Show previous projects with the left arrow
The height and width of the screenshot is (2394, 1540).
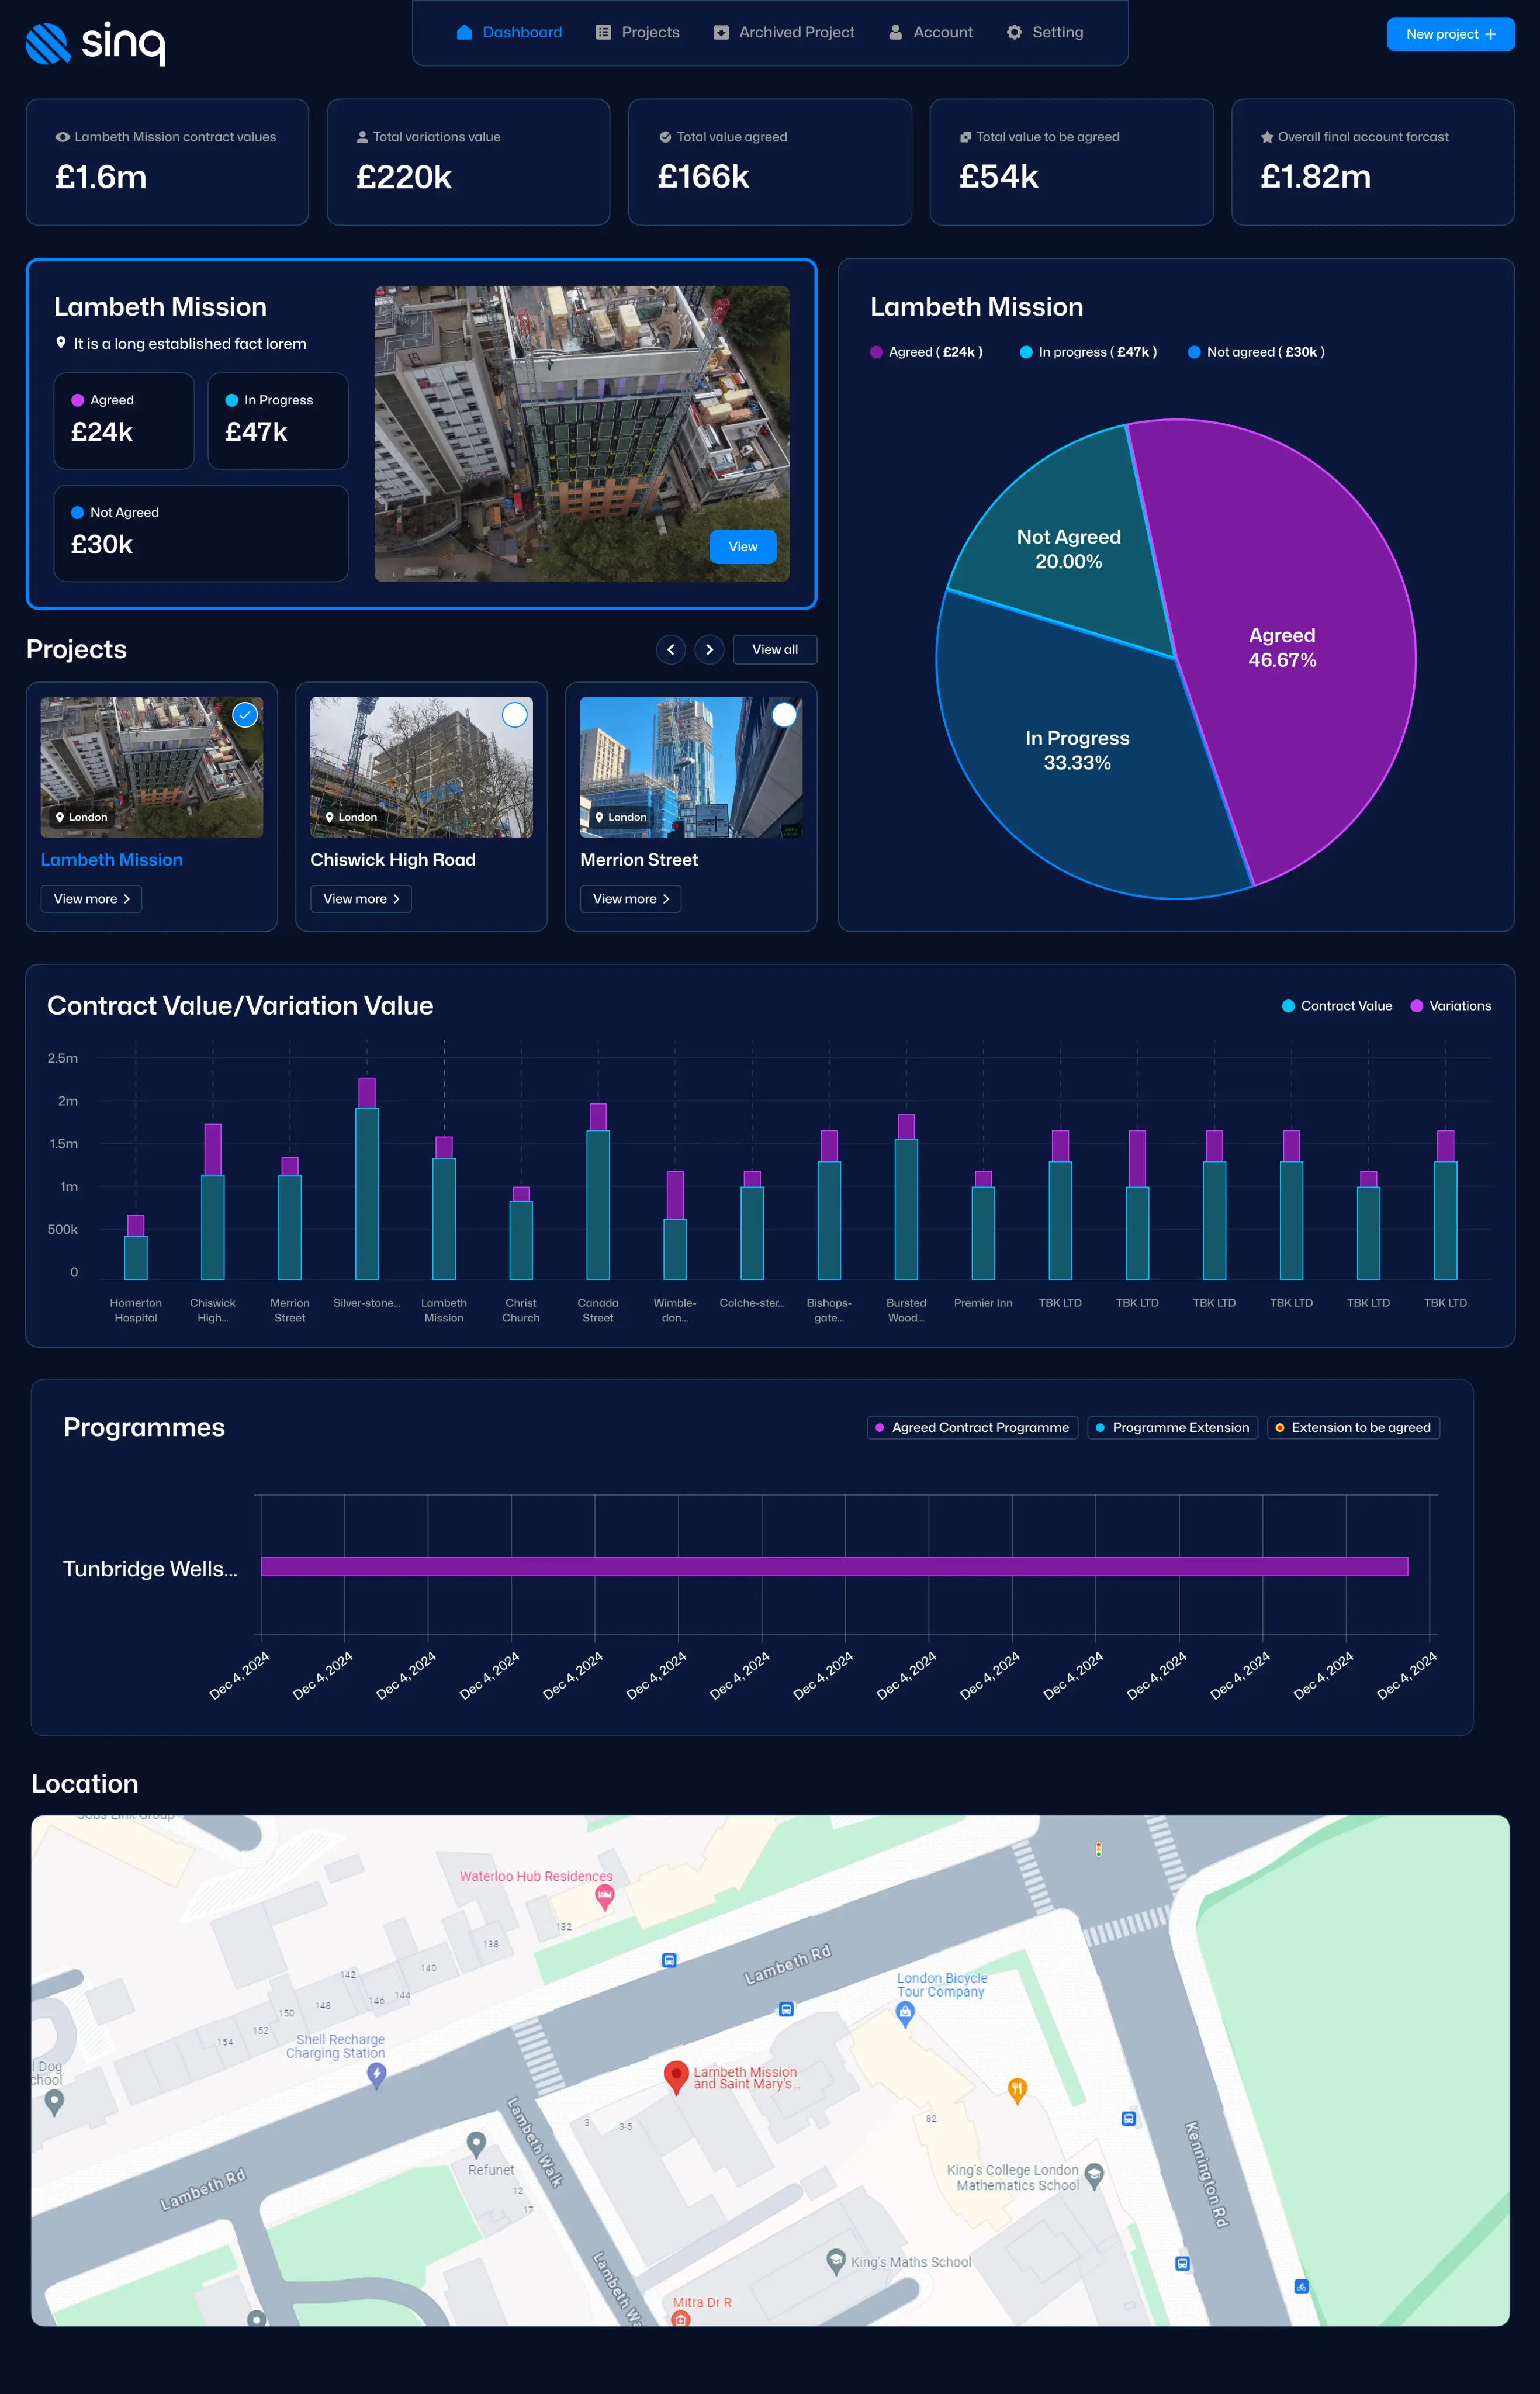point(671,650)
